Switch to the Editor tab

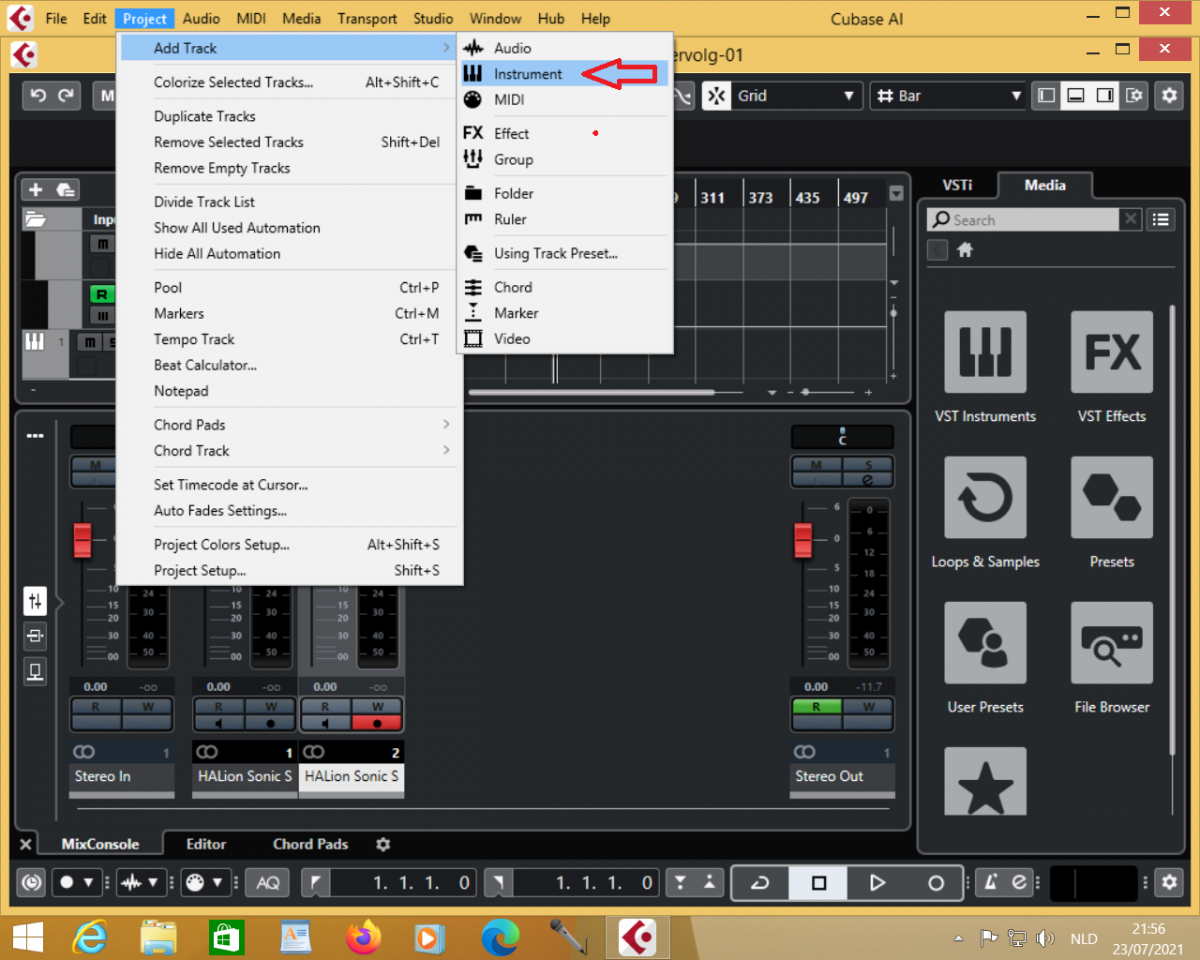(206, 844)
